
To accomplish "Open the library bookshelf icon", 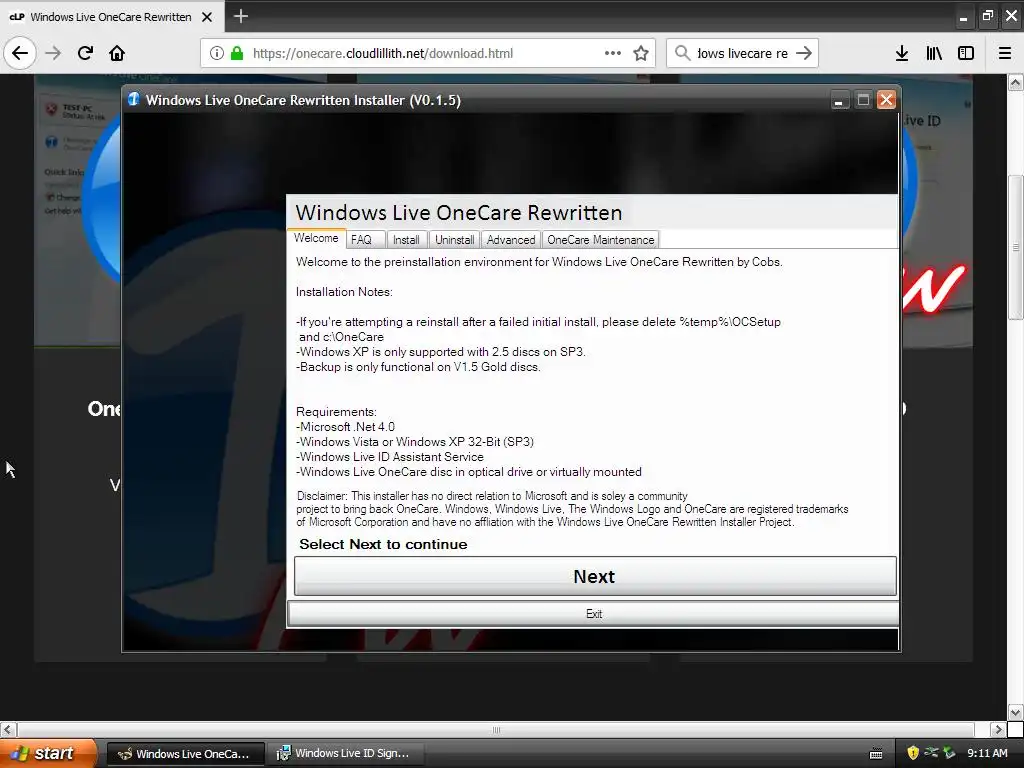I will pos(934,53).
